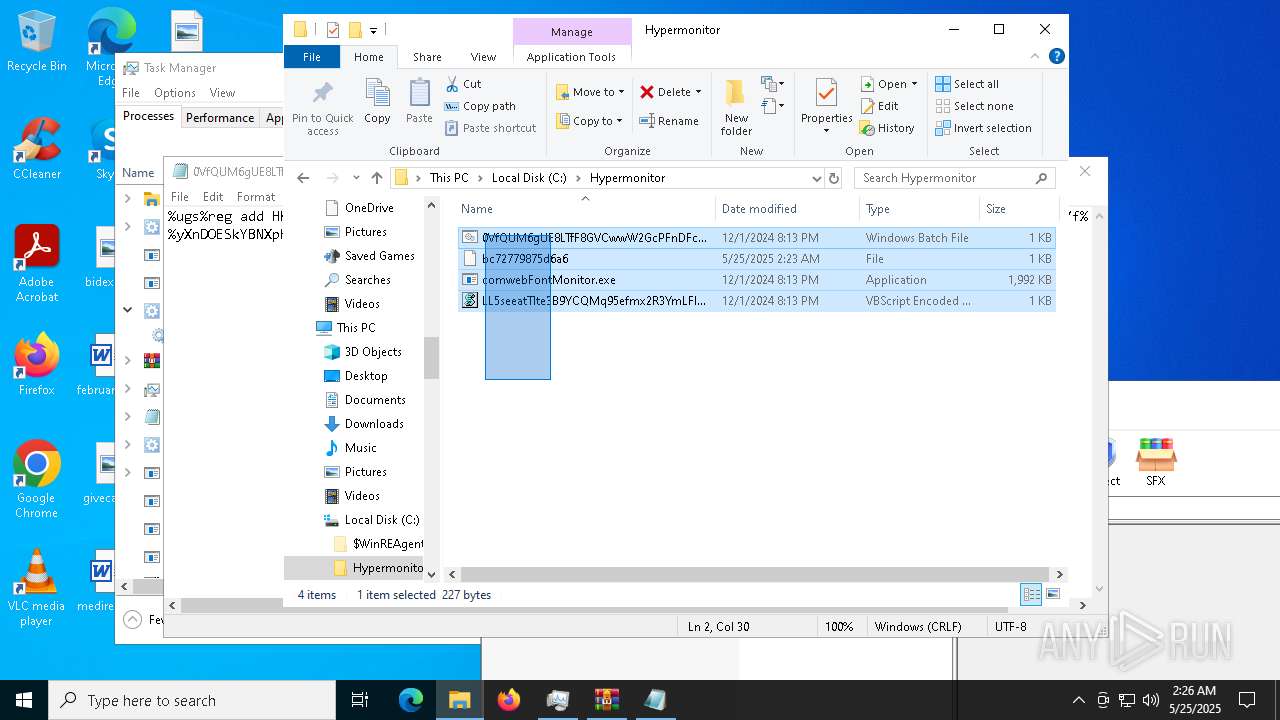
Task: Open Recycle Bin on desktop
Action: coord(37,42)
